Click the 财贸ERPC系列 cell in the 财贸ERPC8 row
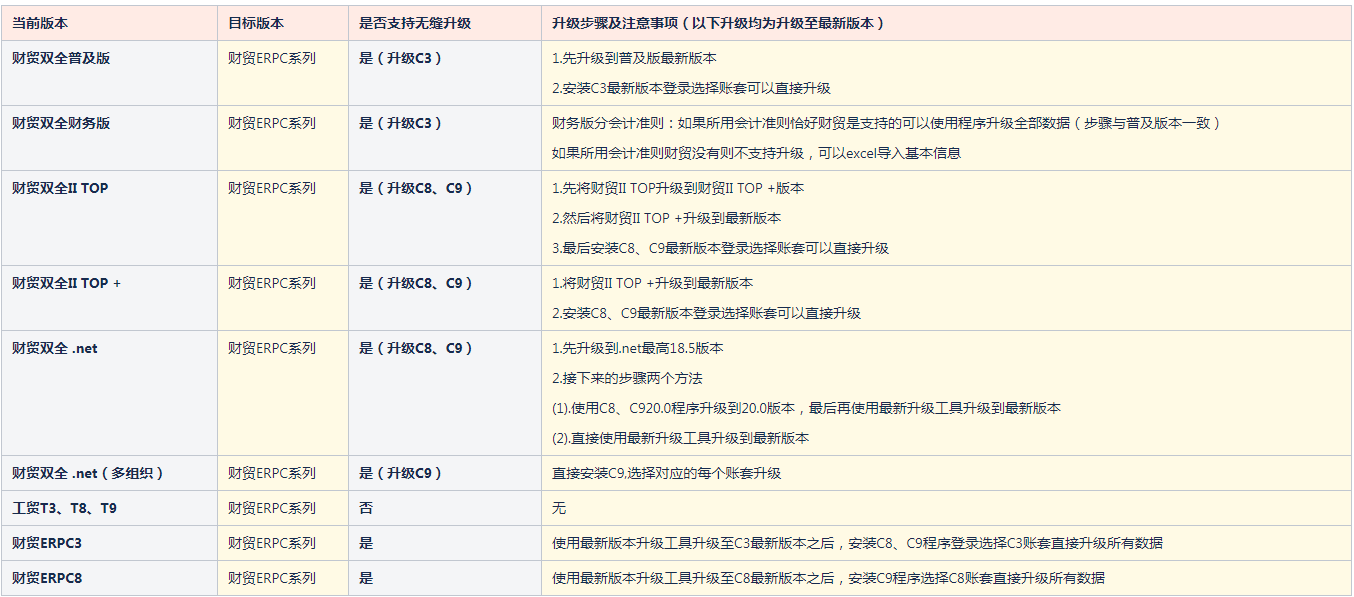The image size is (1354, 597). pos(271,578)
